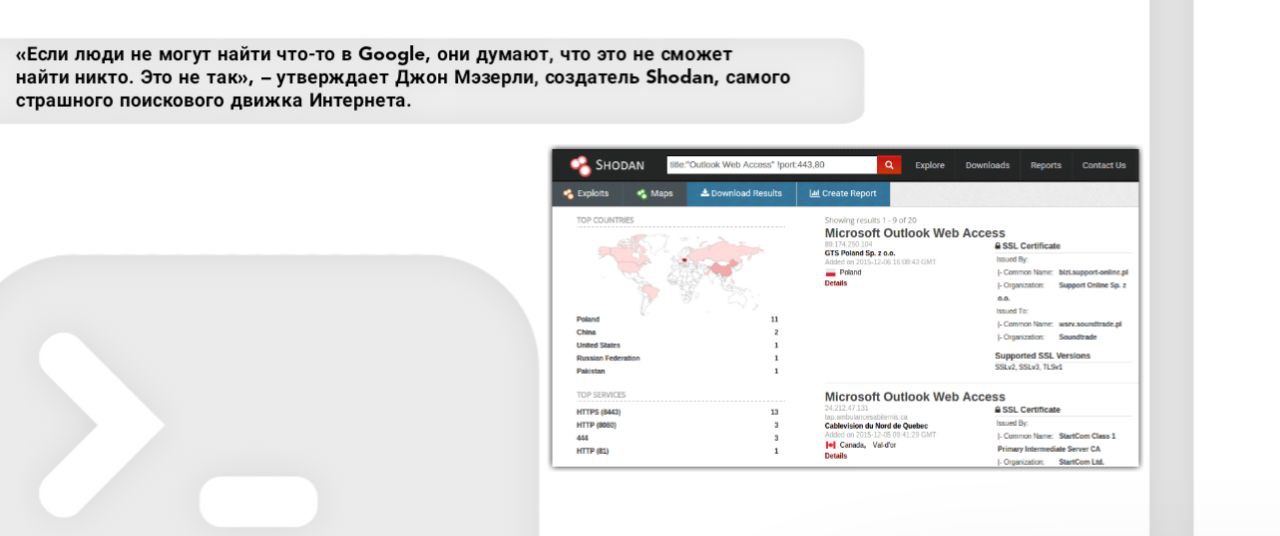
Task: Select Pakistan in the top countries list
Action: [590, 371]
